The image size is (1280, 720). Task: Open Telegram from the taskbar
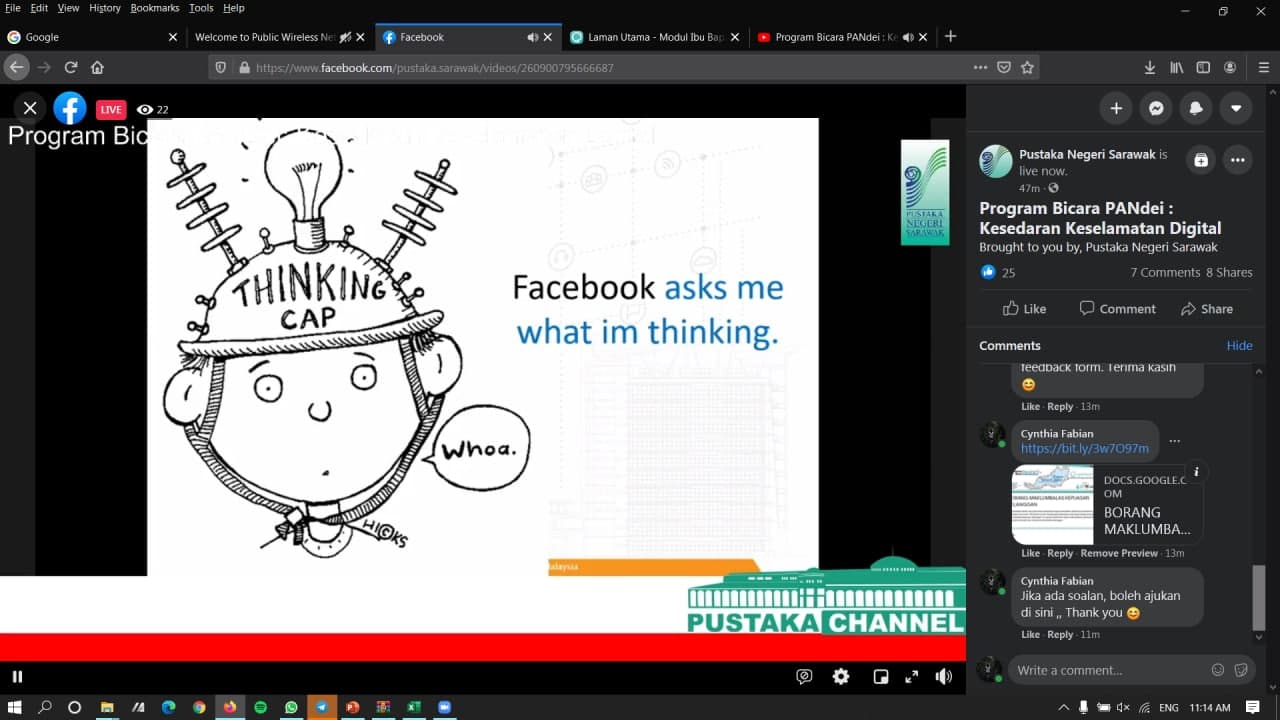click(x=322, y=707)
